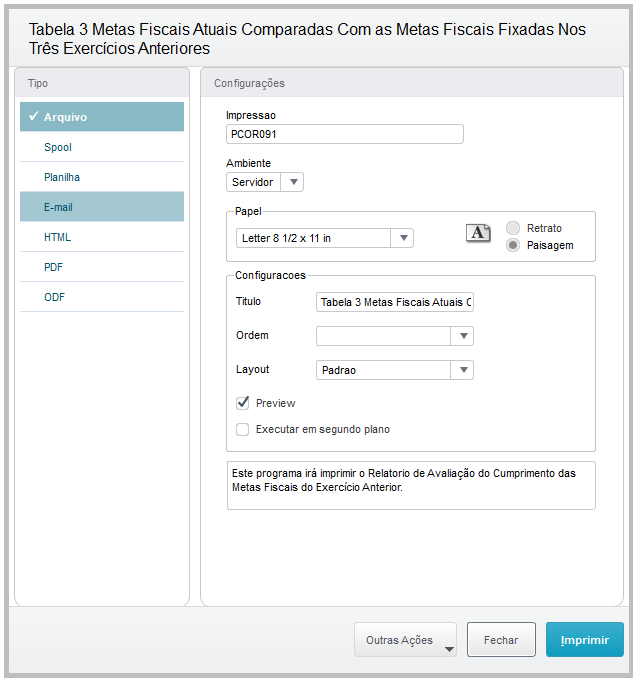This screenshot has height=682, width=633.
Task: Open the Ordem dropdown
Action: point(462,336)
